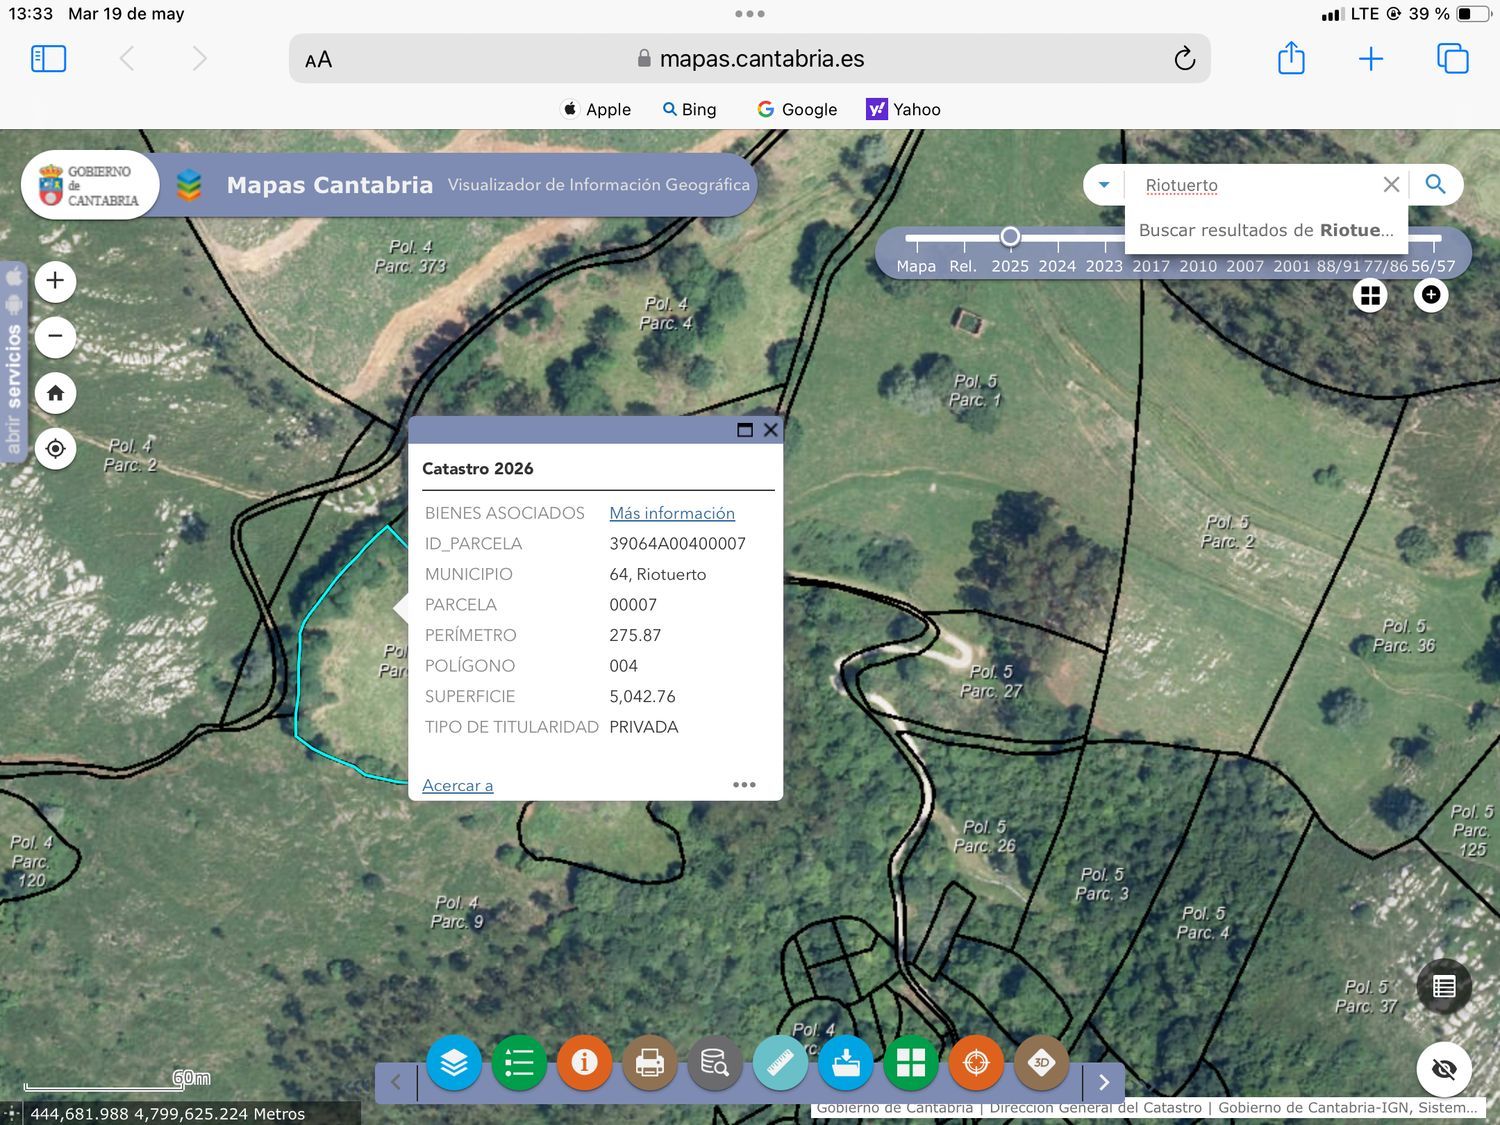Select the 2017 imagery year
Screen dimensions: 1500x1125
[x=1151, y=266]
